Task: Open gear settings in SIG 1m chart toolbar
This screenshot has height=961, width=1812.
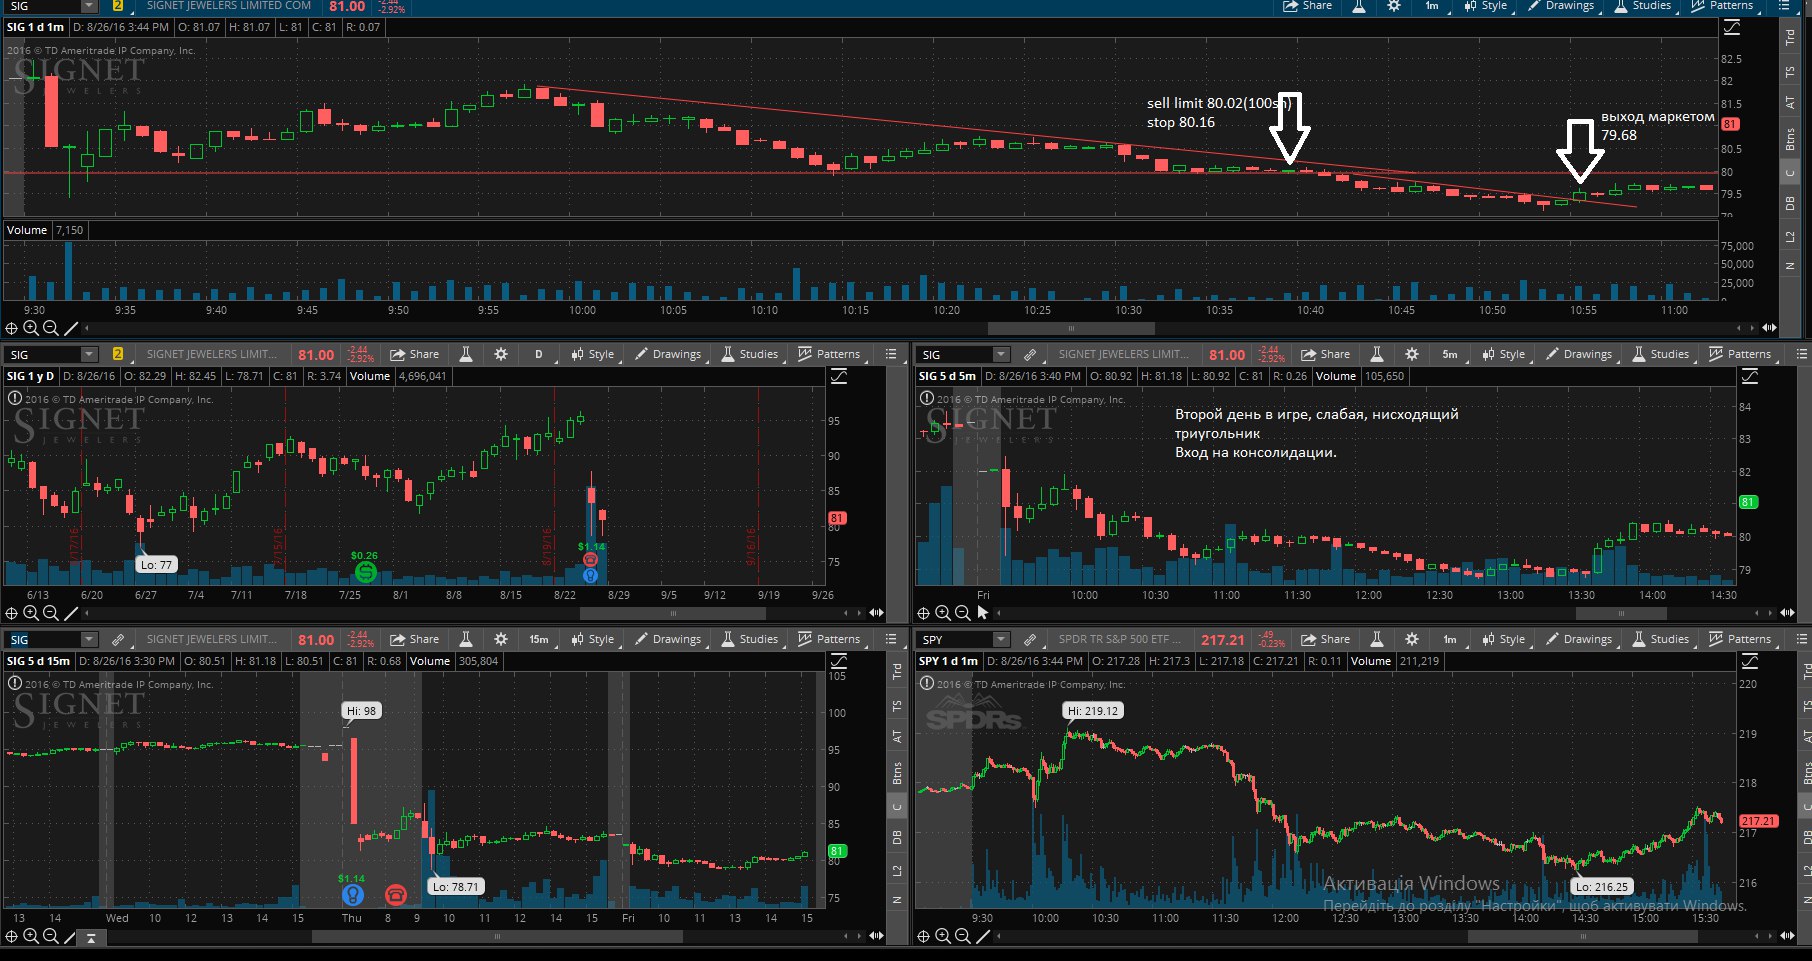Action: point(1394,6)
